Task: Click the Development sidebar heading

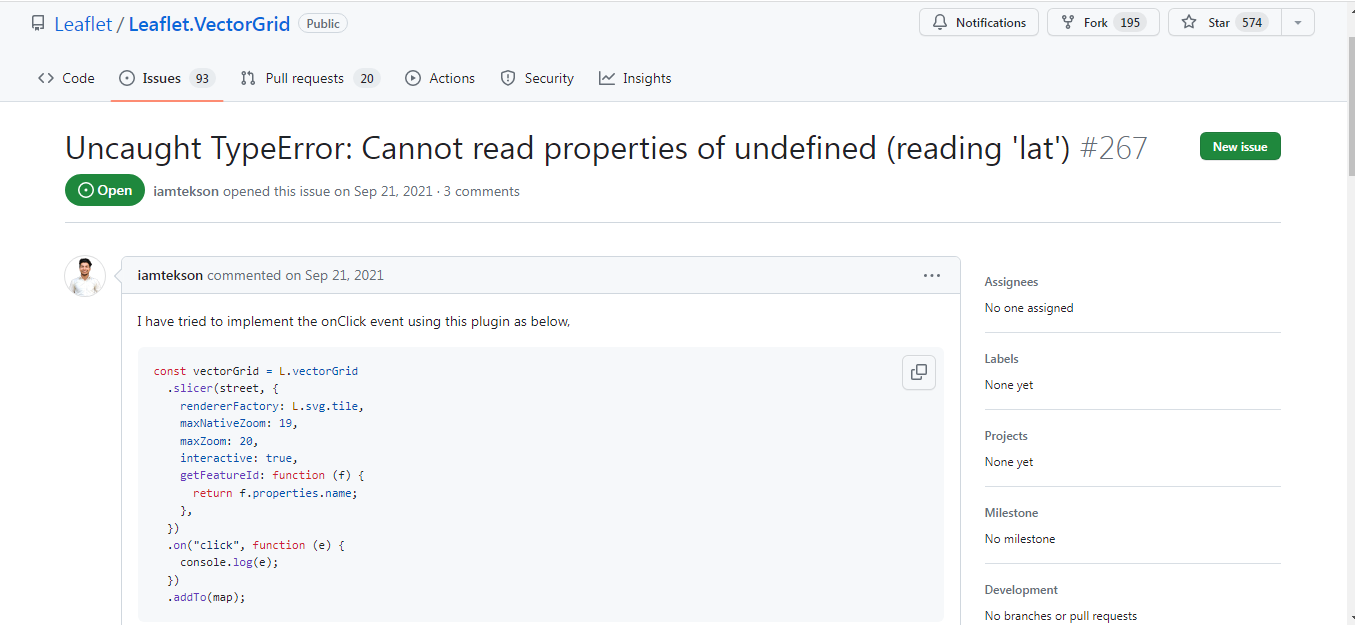Action: pyautogui.click(x=1021, y=590)
